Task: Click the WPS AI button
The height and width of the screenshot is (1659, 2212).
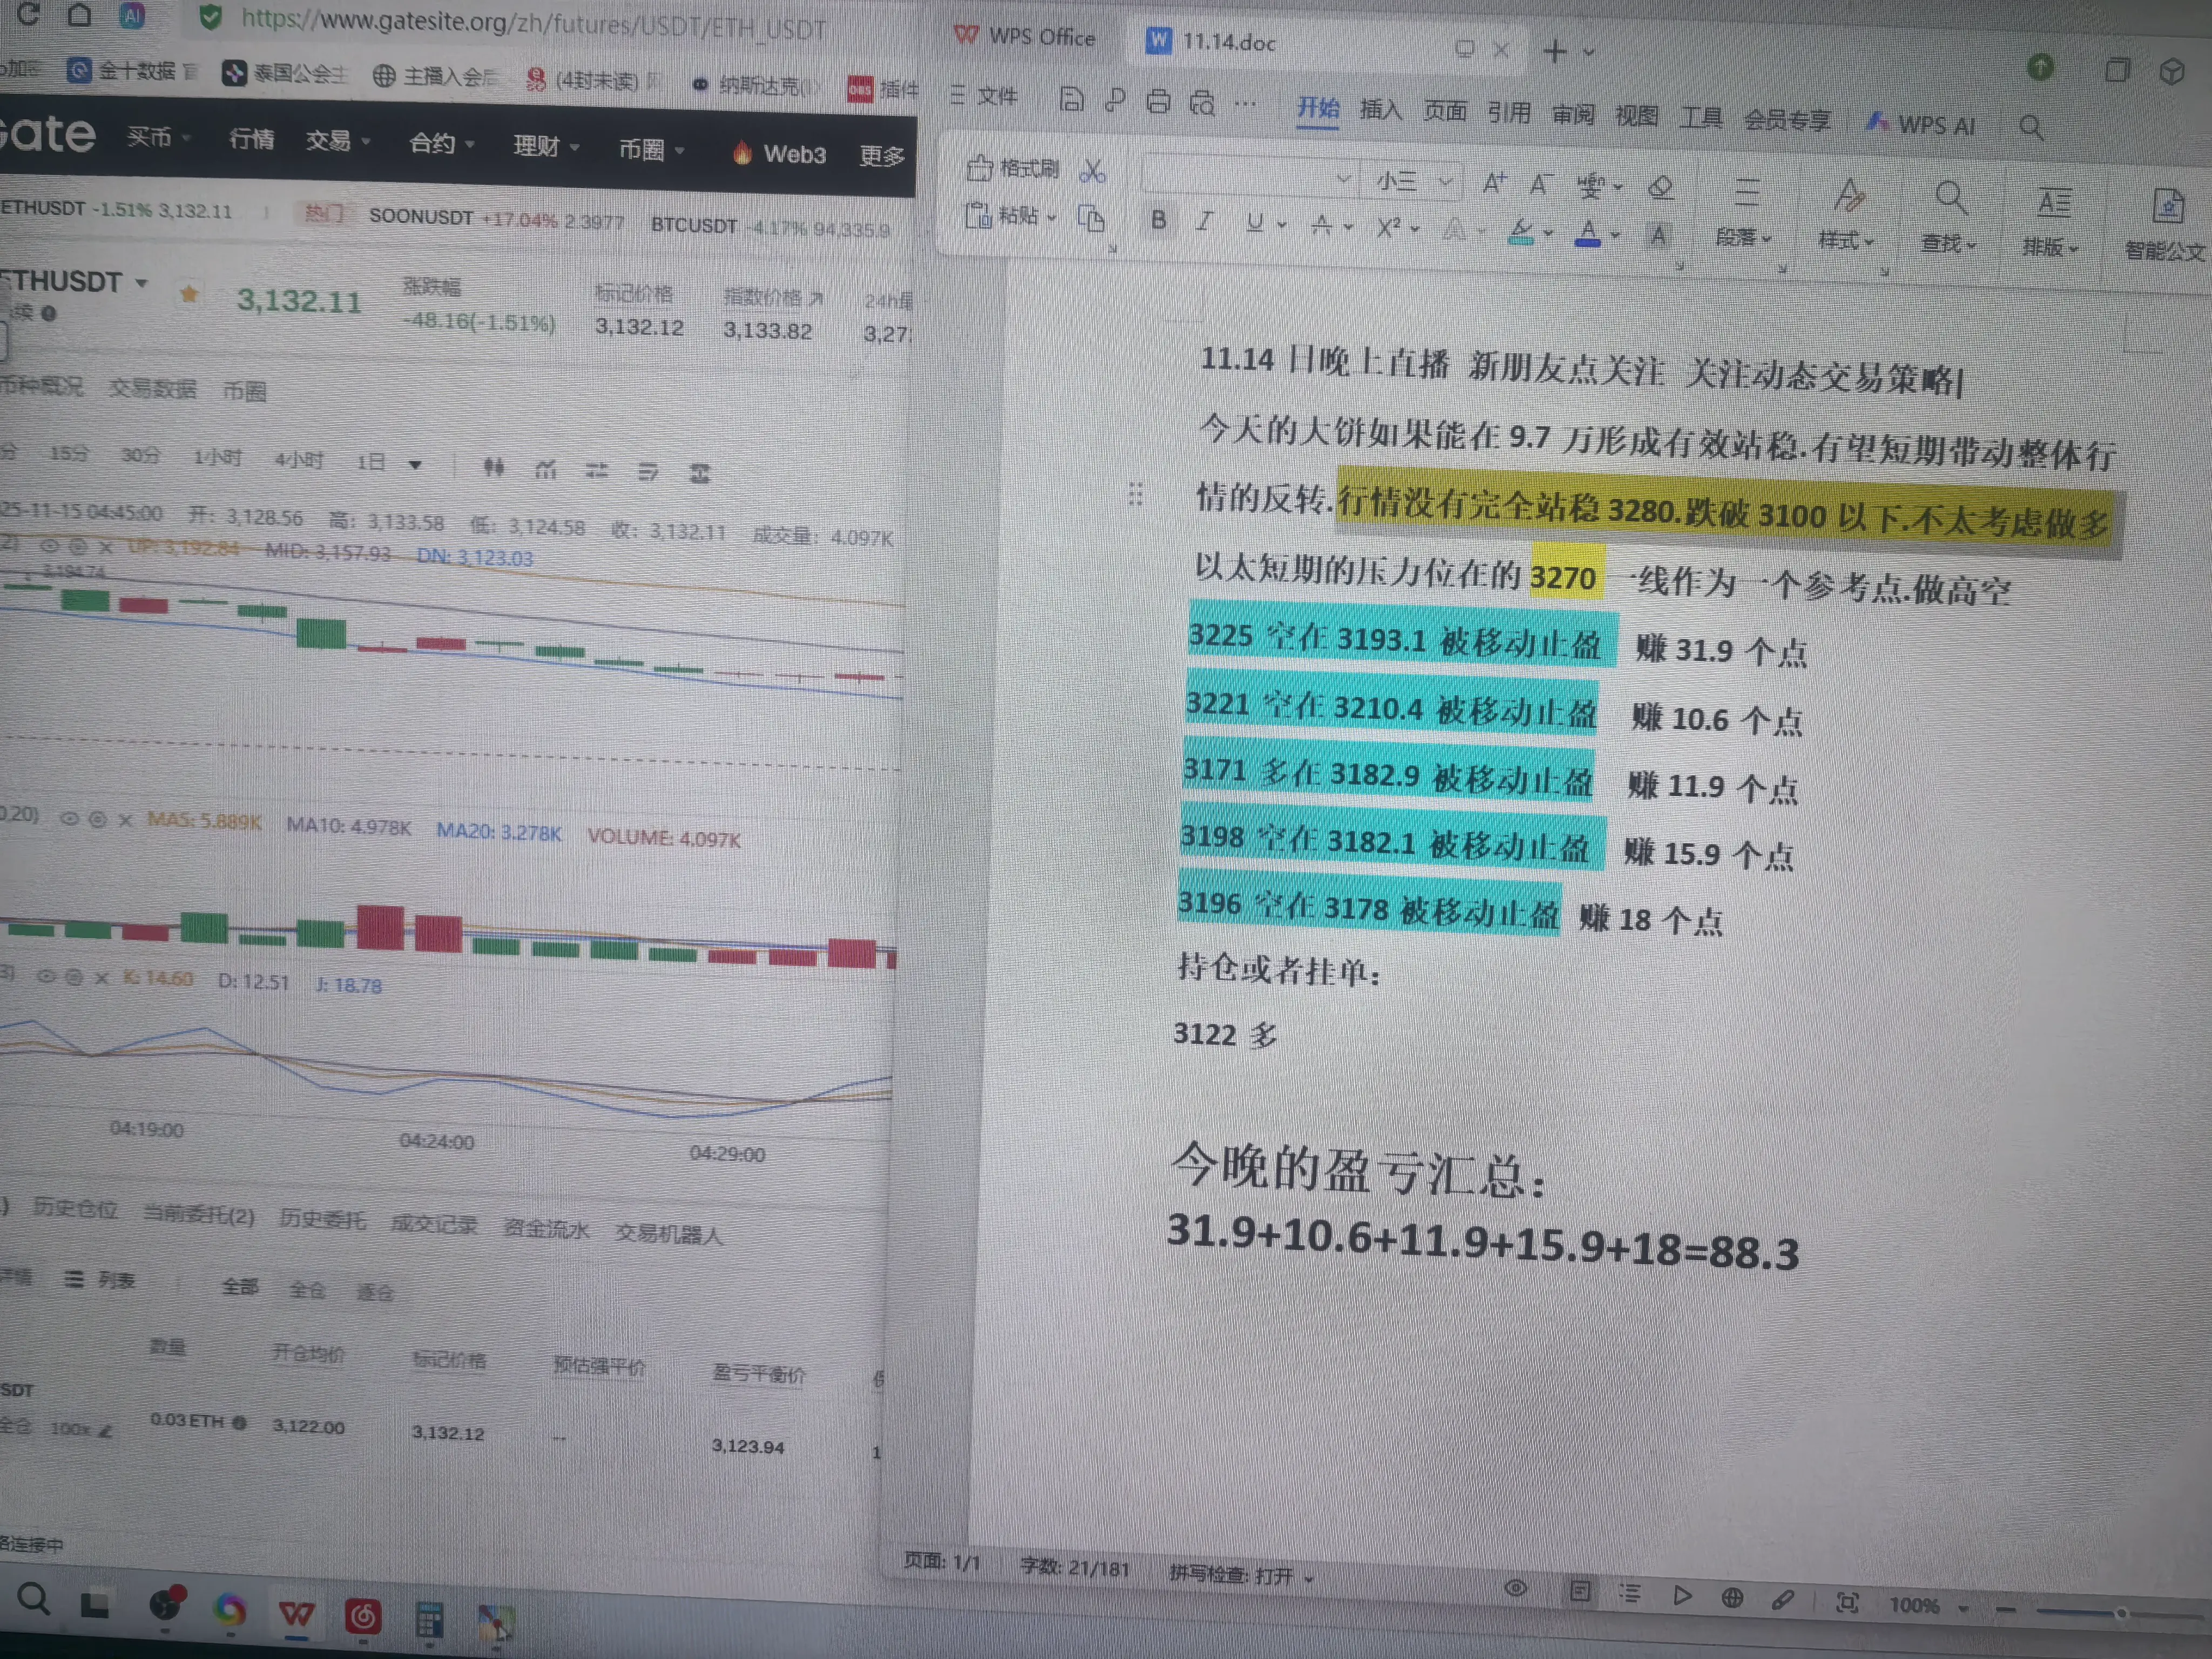Action: [x=1921, y=125]
